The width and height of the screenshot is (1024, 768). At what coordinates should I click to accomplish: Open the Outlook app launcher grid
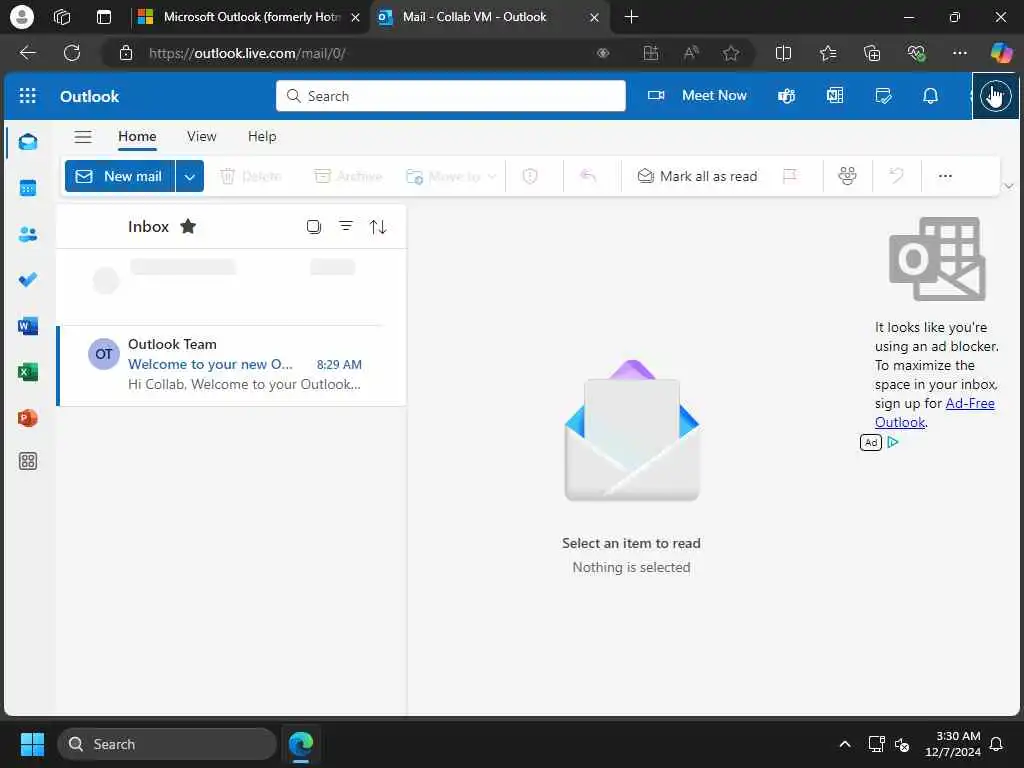[27, 96]
